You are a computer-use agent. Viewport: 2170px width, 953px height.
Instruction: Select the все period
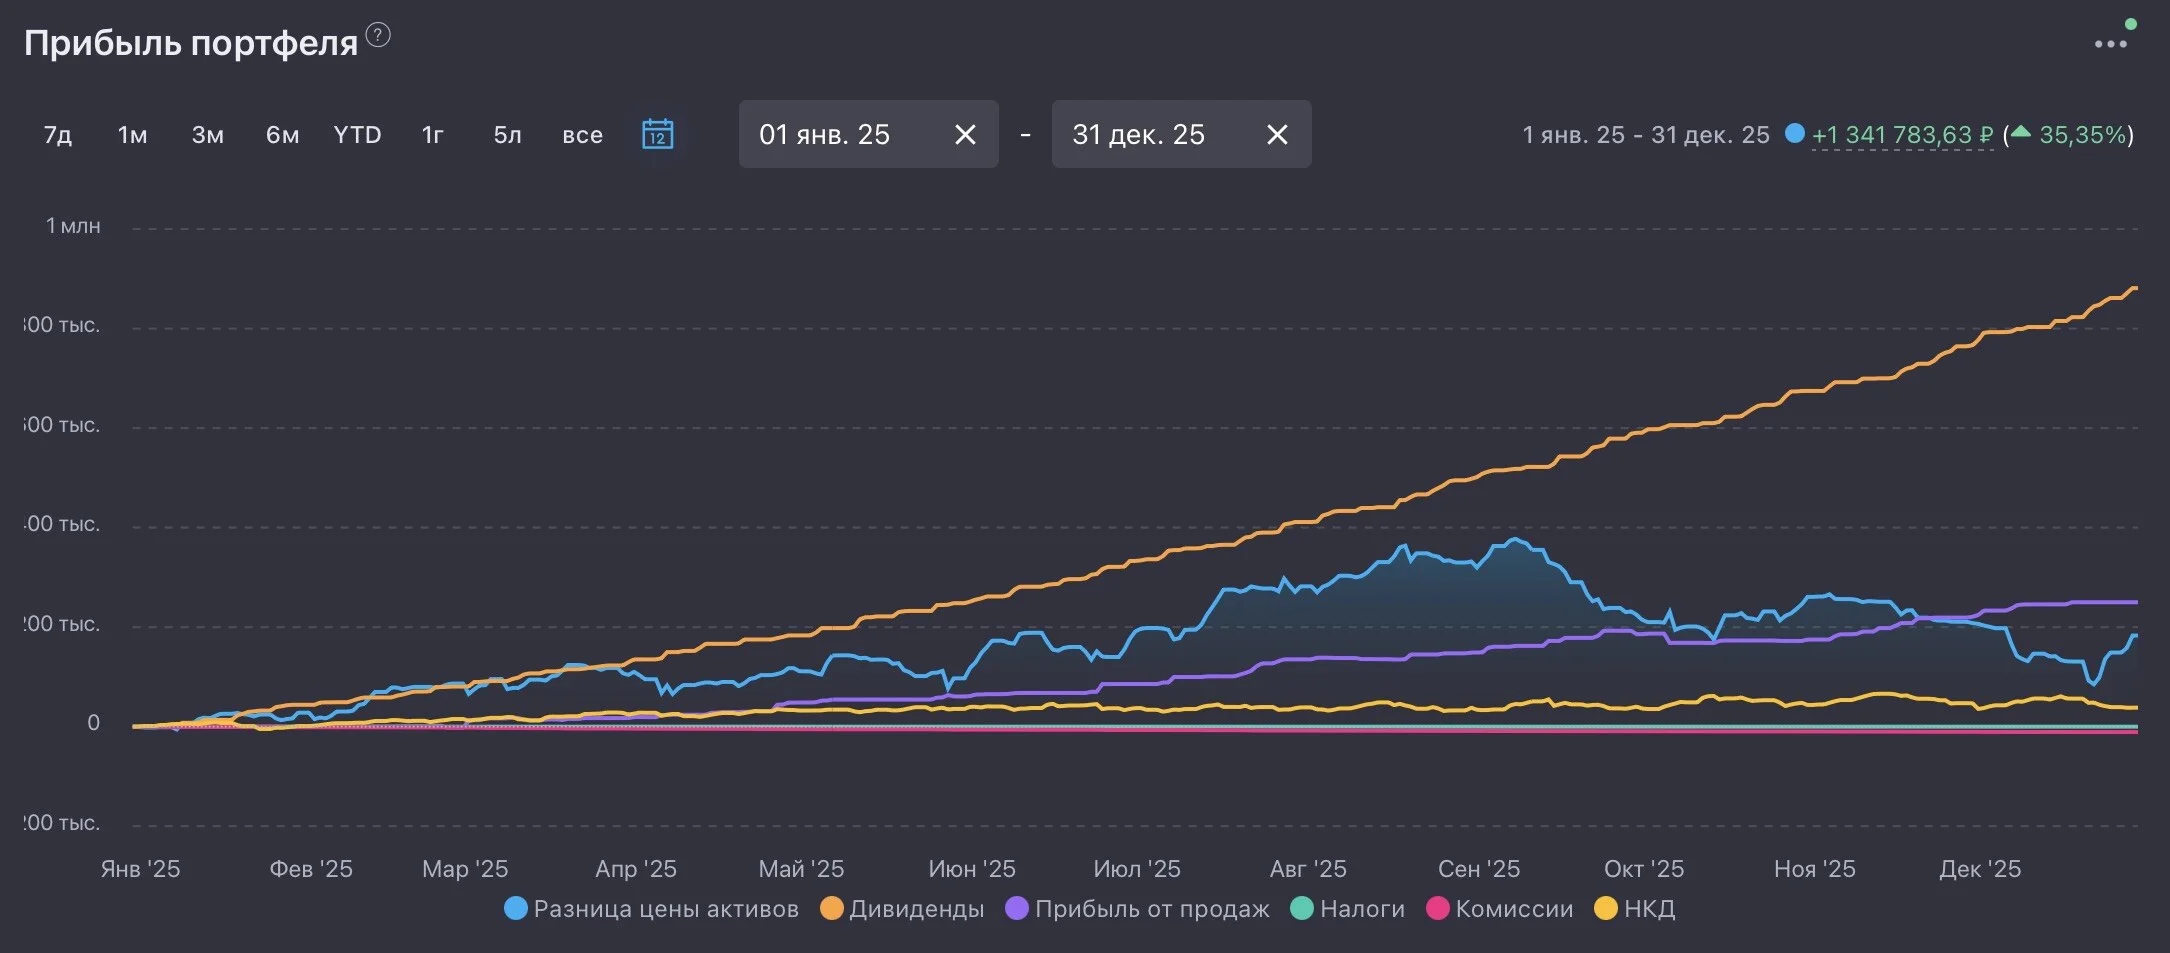pos(582,135)
